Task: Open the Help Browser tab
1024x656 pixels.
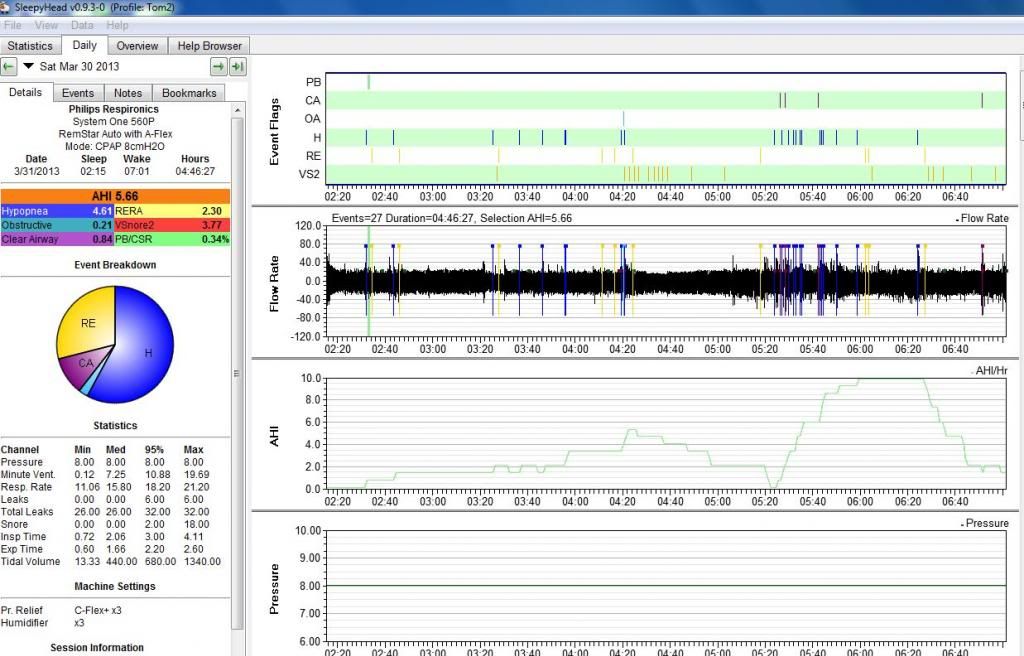Action: (209, 46)
